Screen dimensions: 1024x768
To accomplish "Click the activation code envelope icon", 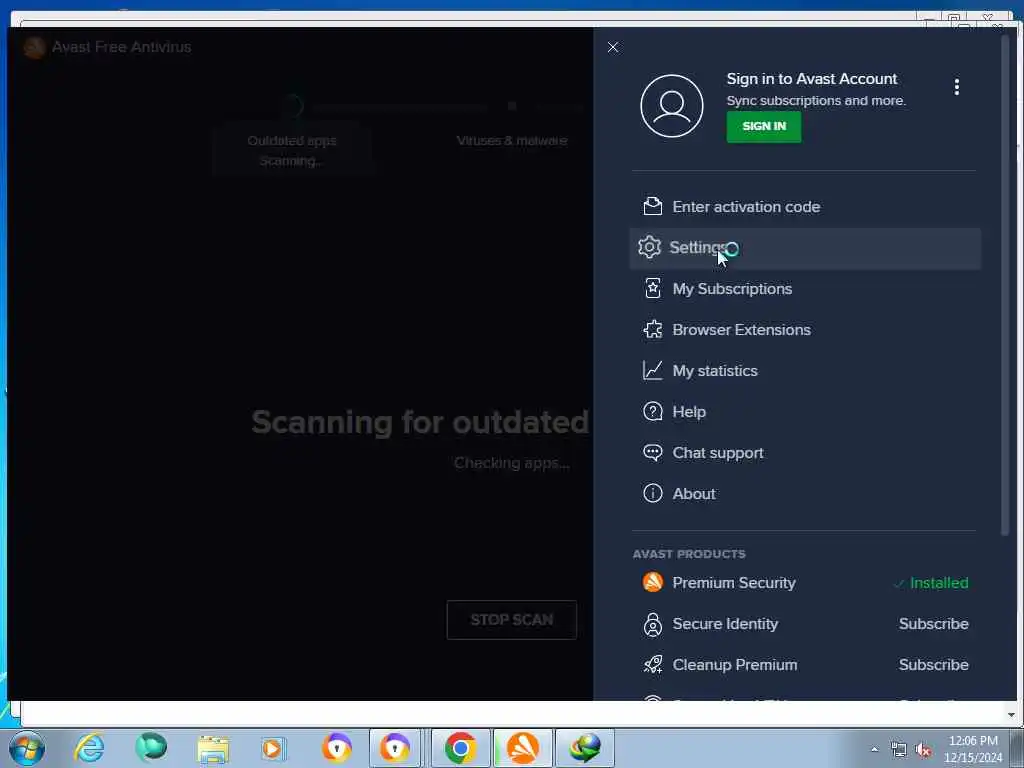I will click(x=652, y=206).
